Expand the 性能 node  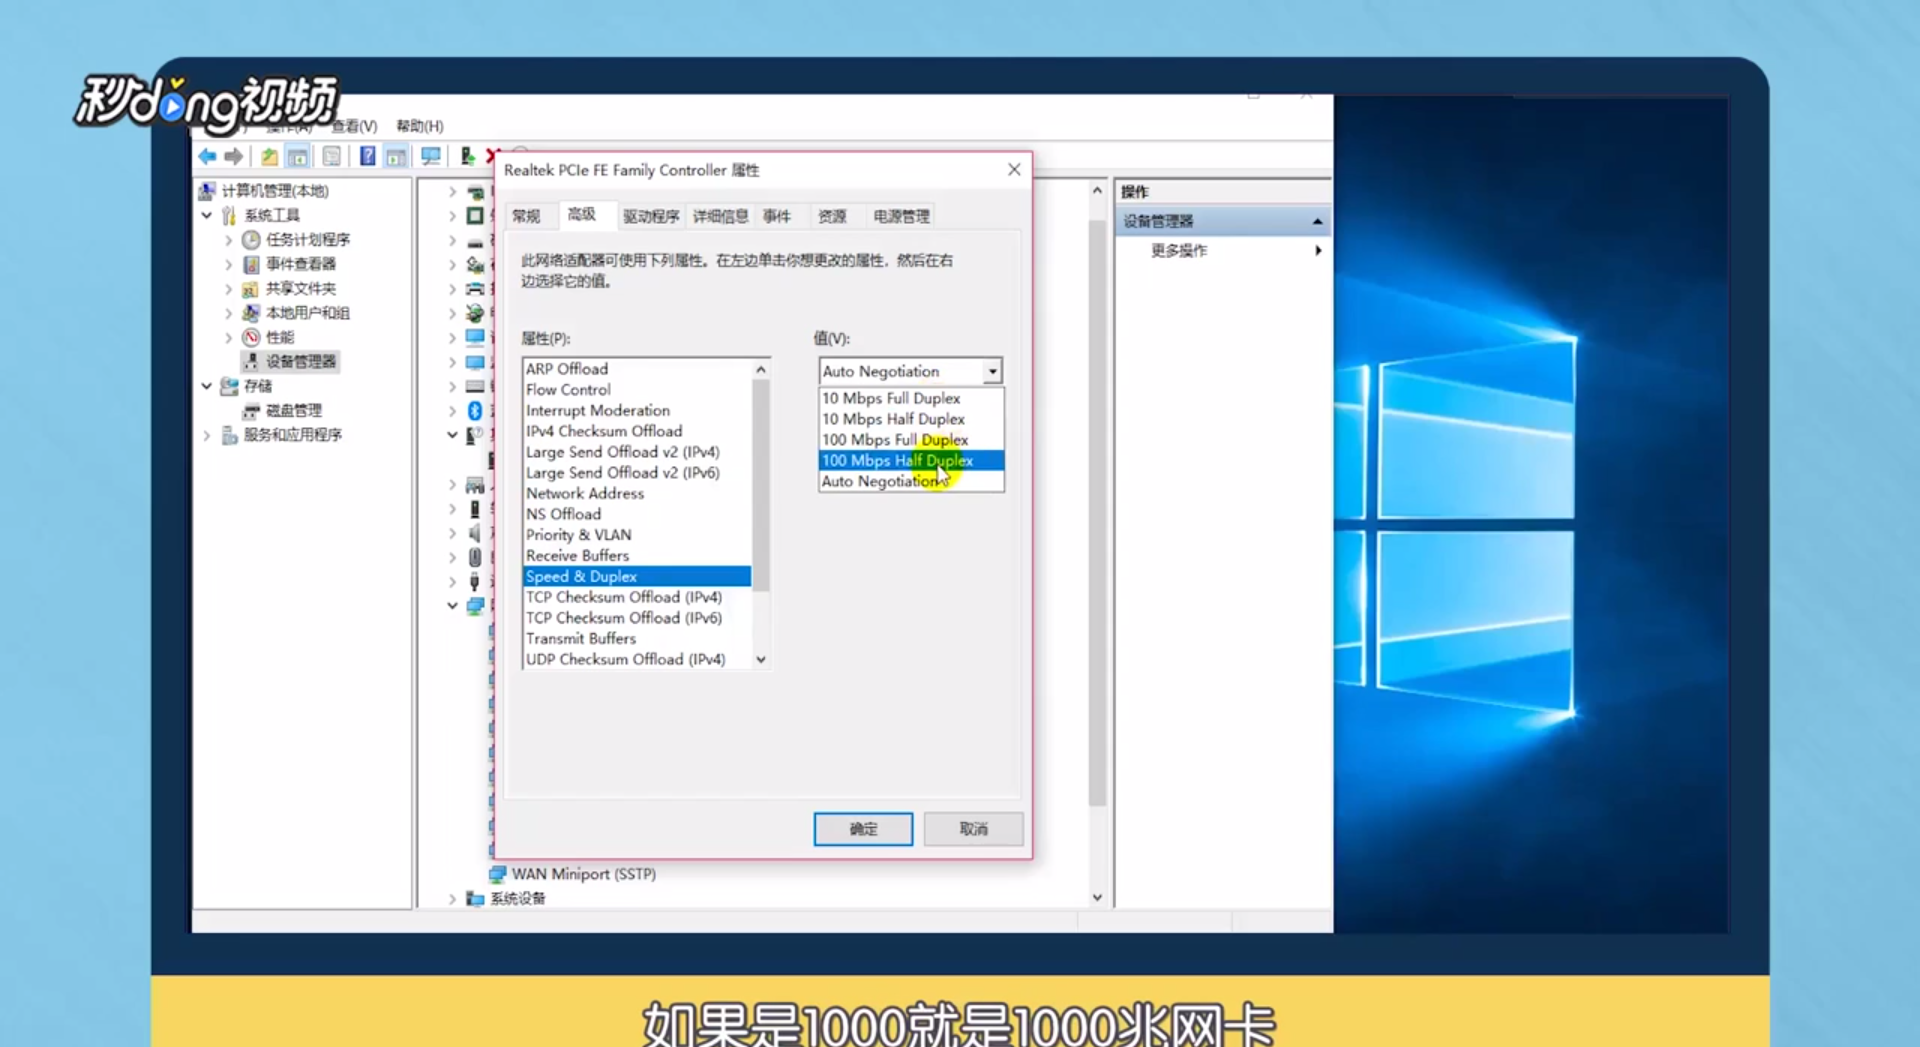point(229,338)
